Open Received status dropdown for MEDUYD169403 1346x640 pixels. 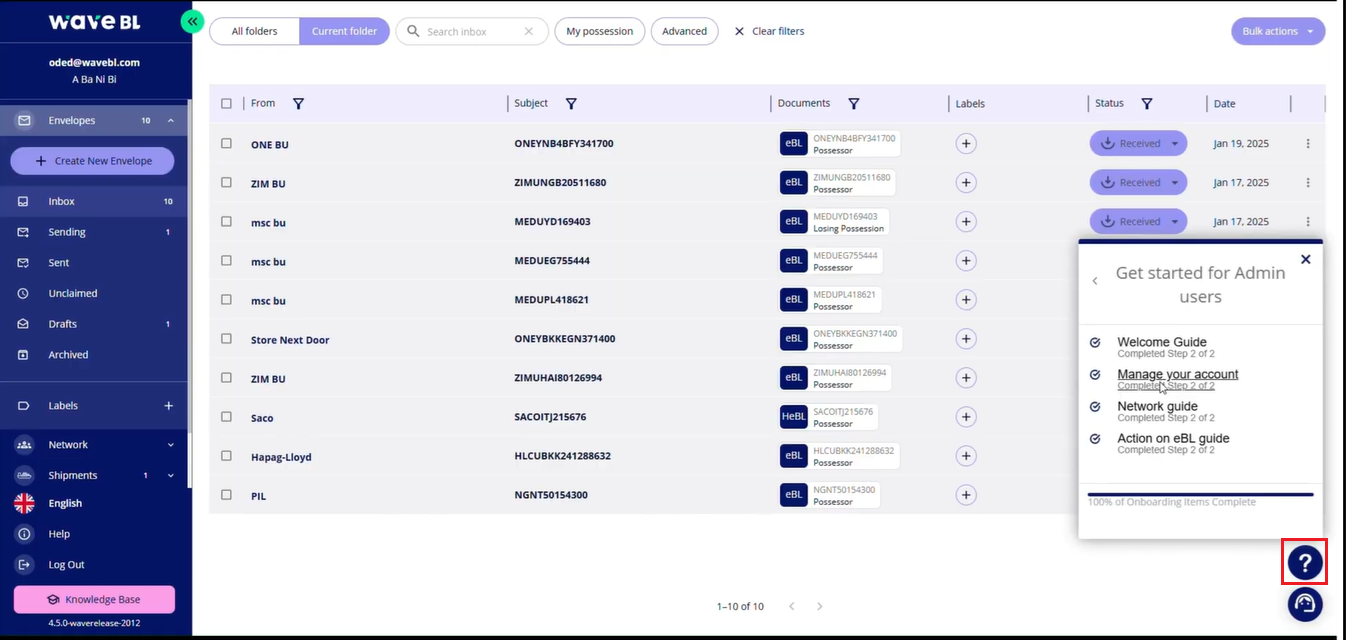[x=1138, y=222]
